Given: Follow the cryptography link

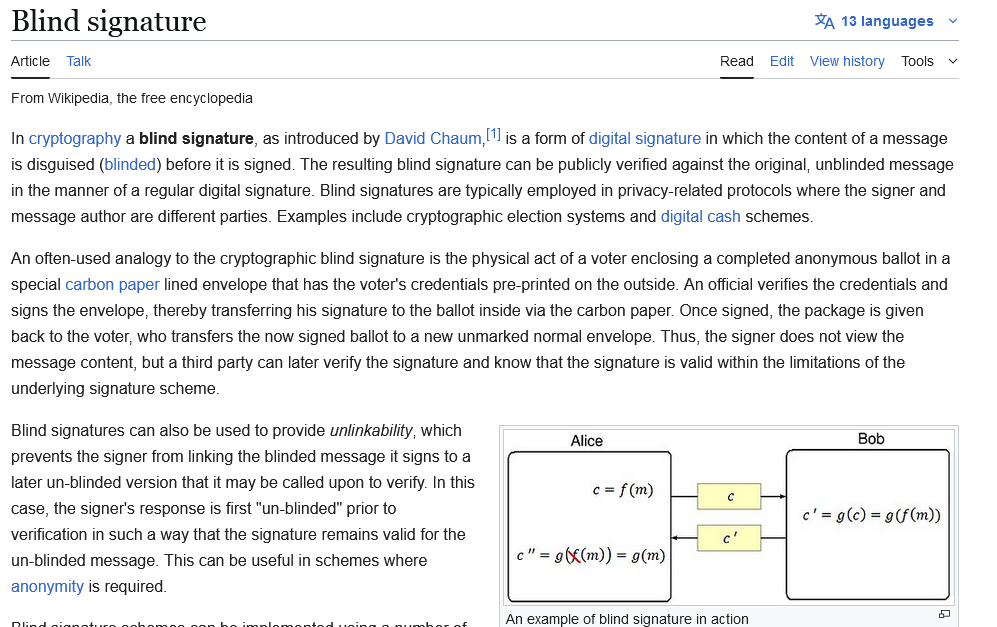Looking at the screenshot, I should 74,139.
